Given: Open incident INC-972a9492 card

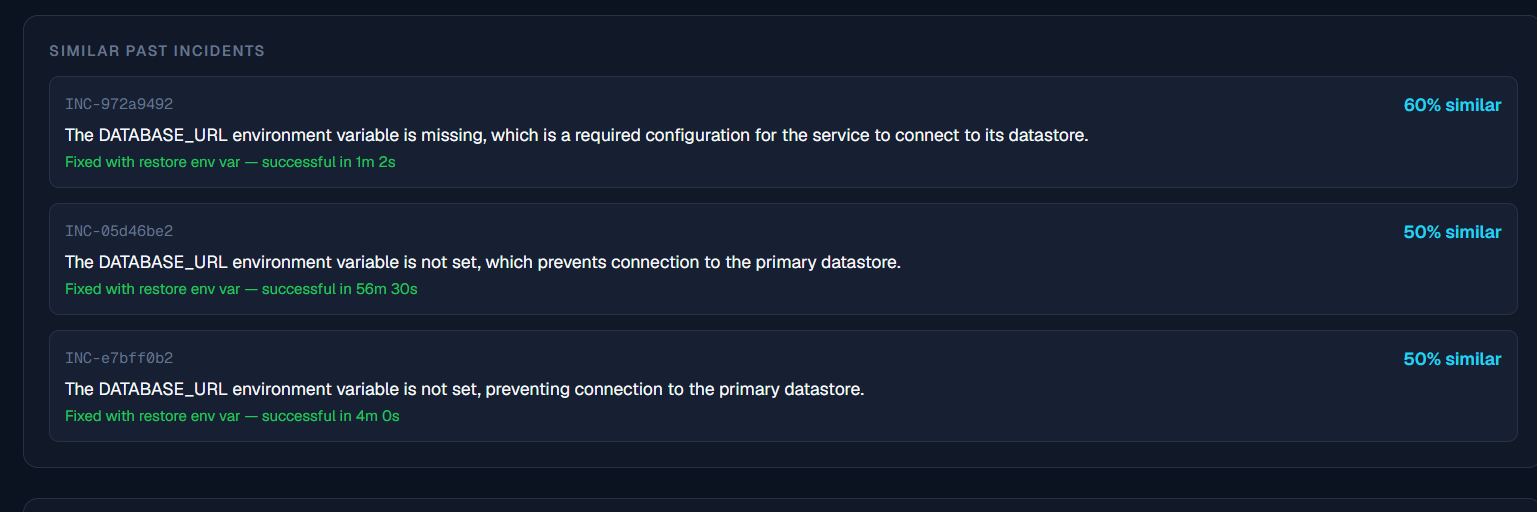Looking at the screenshot, I should 783,132.
